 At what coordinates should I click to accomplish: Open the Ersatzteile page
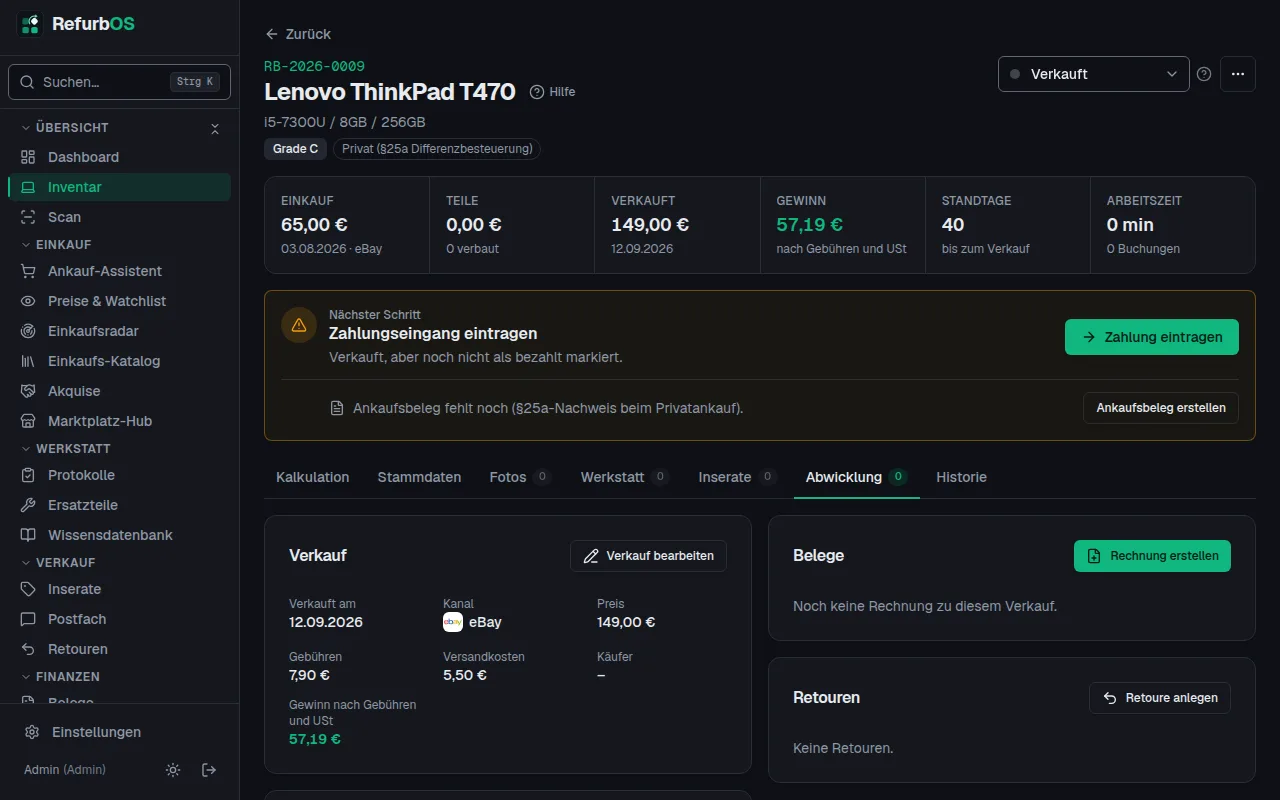pyautogui.click(x=119, y=505)
